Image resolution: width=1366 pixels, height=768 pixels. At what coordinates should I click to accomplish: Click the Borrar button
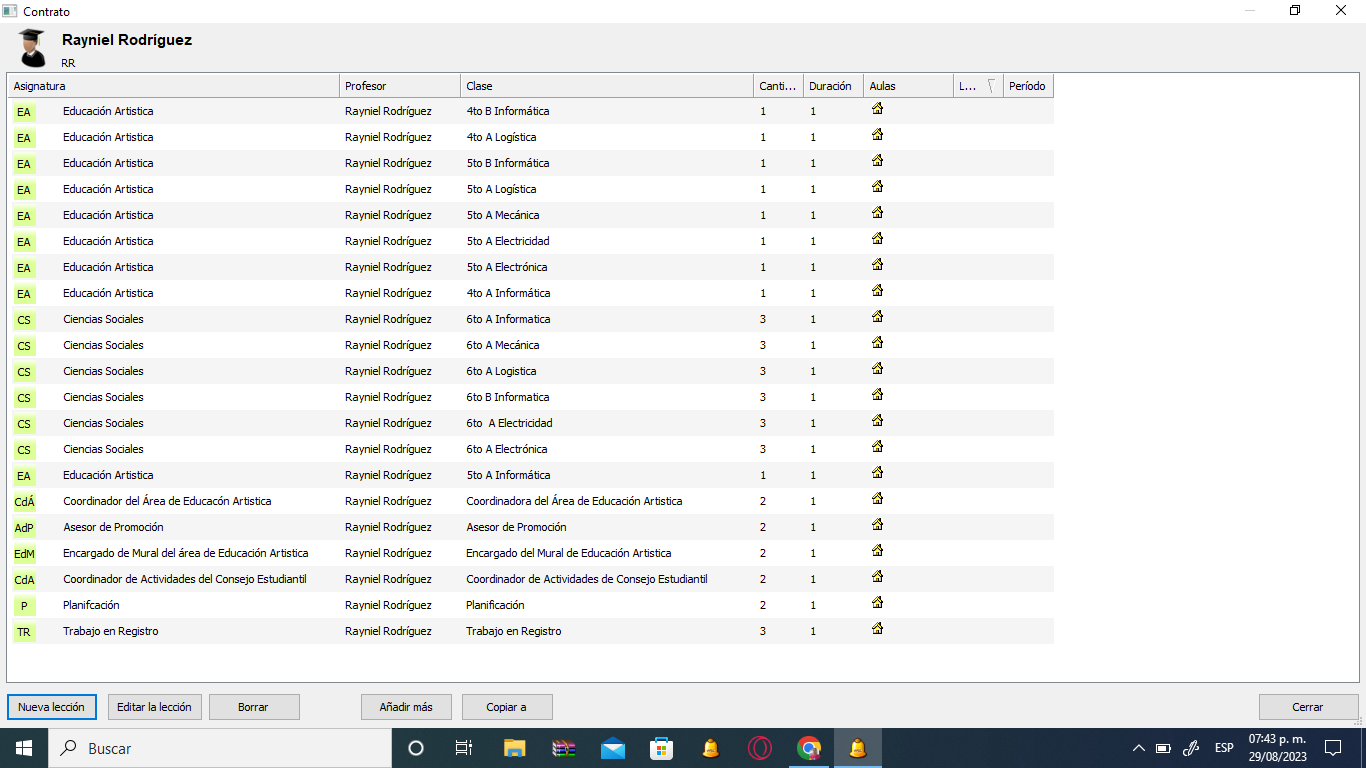(x=254, y=707)
